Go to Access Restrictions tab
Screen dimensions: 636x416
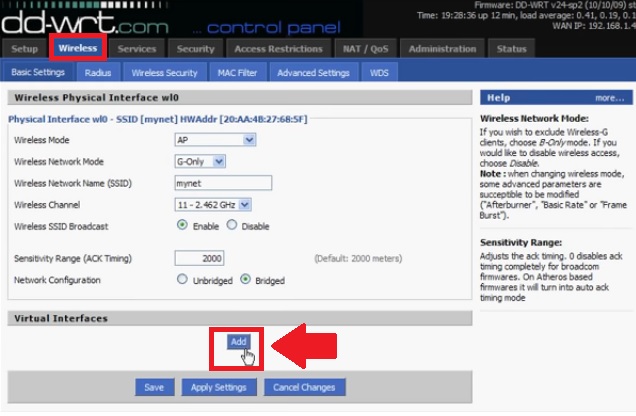(277, 48)
